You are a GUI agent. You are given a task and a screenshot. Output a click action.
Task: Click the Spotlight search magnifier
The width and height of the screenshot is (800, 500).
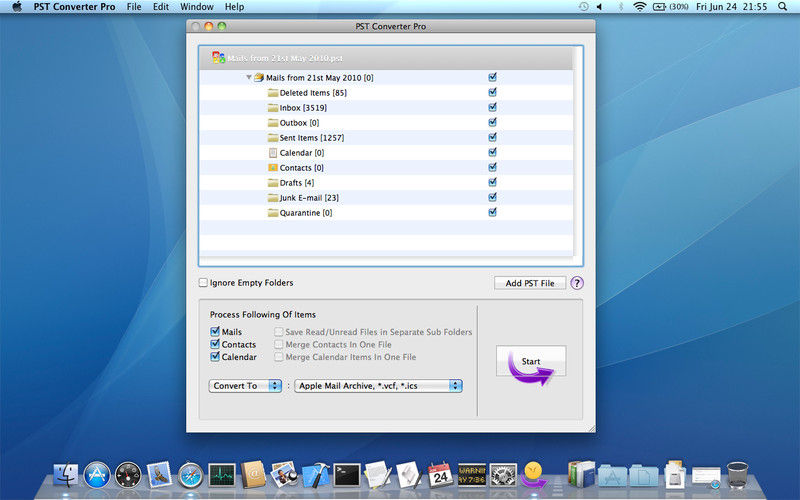coord(783,7)
